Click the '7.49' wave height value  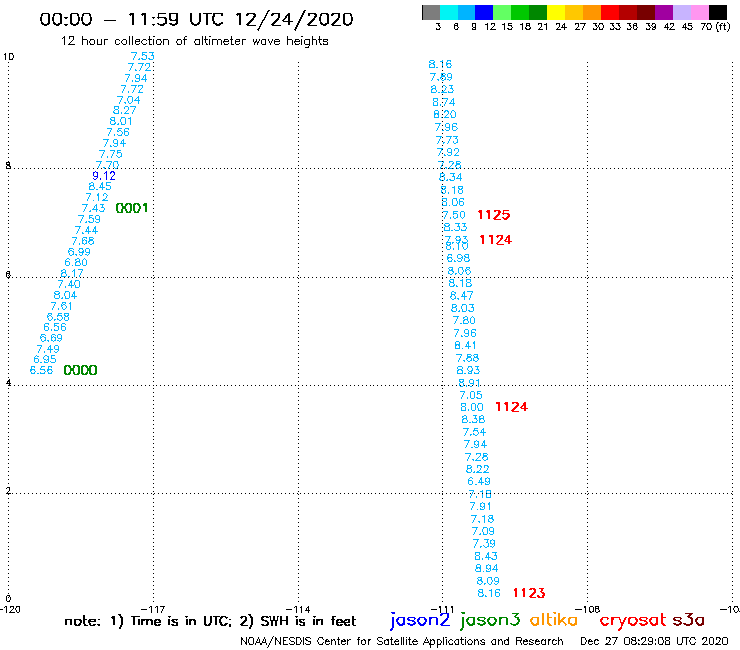(48, 349)
